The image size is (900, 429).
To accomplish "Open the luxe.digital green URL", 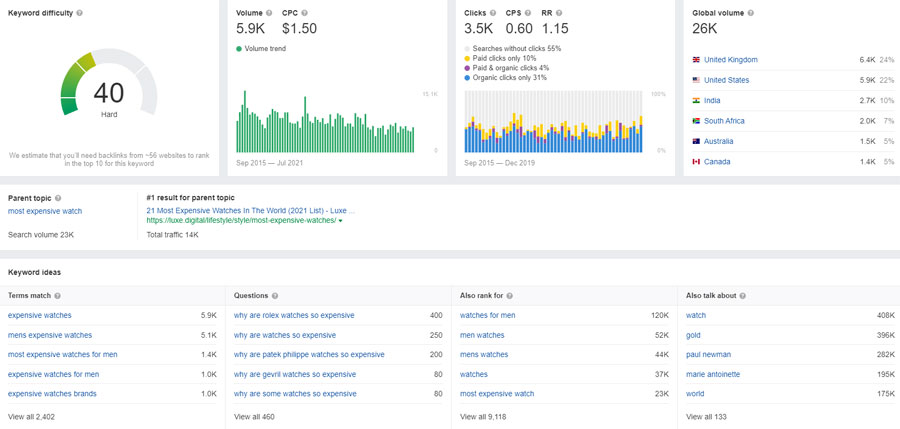I will [x=242, y=221].
